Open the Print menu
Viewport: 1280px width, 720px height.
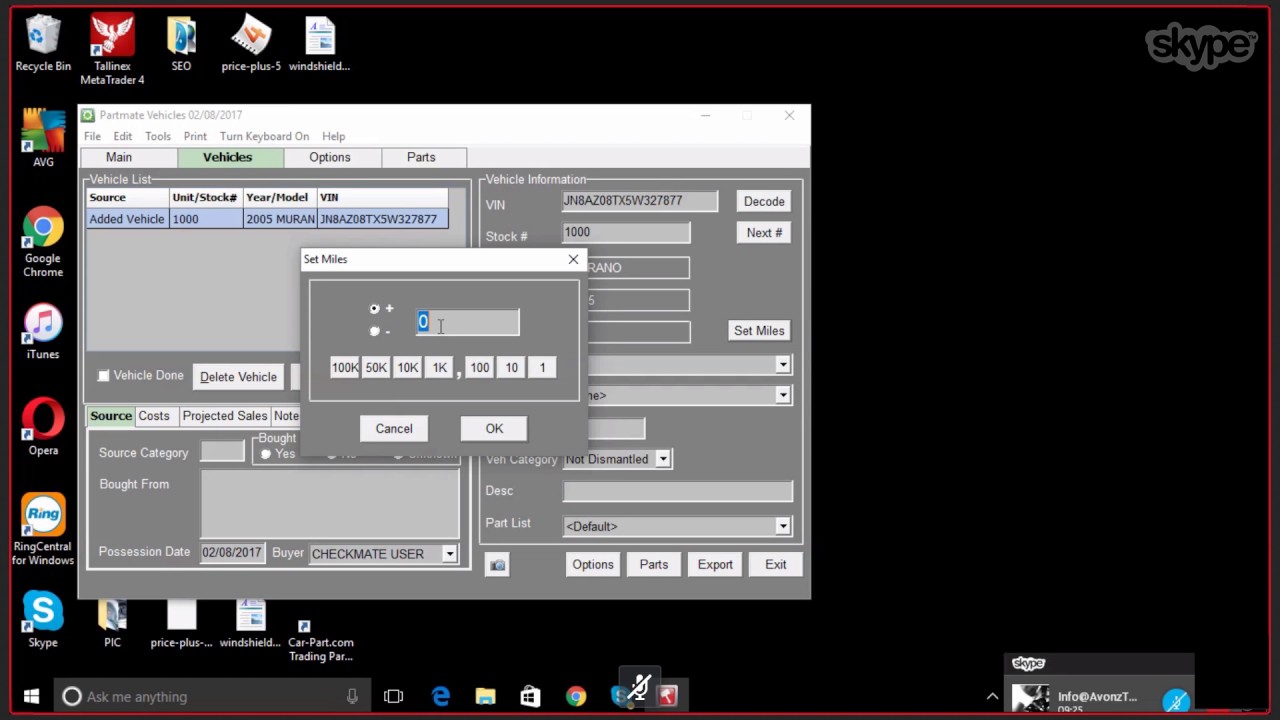(x=195, y=136)
